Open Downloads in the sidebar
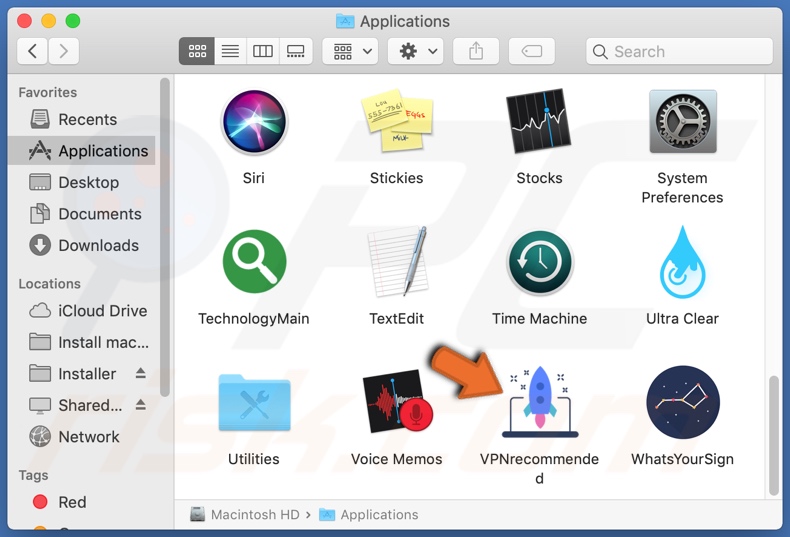The image size is (790, 537). pyautogui.click(x=82, y=245)
